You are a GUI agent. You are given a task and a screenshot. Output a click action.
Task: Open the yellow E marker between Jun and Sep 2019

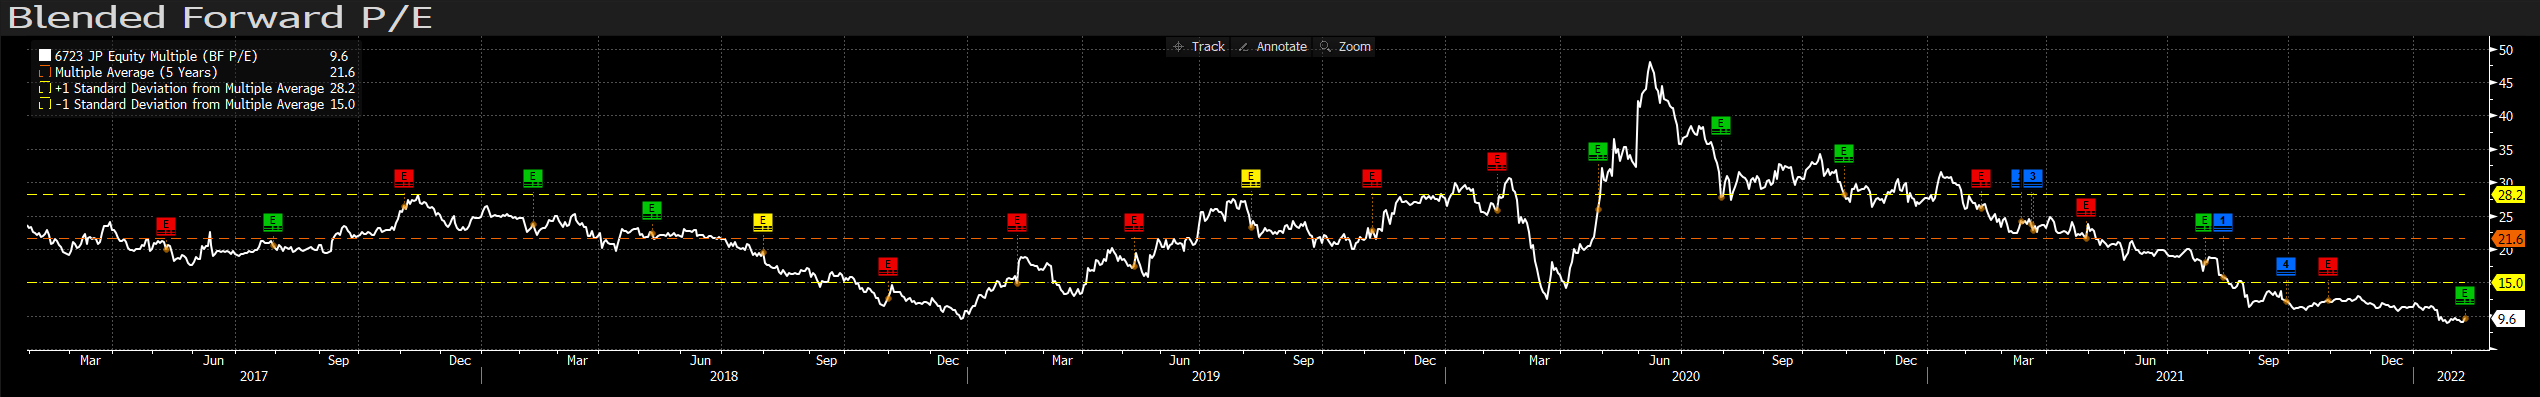(1251, 178)
